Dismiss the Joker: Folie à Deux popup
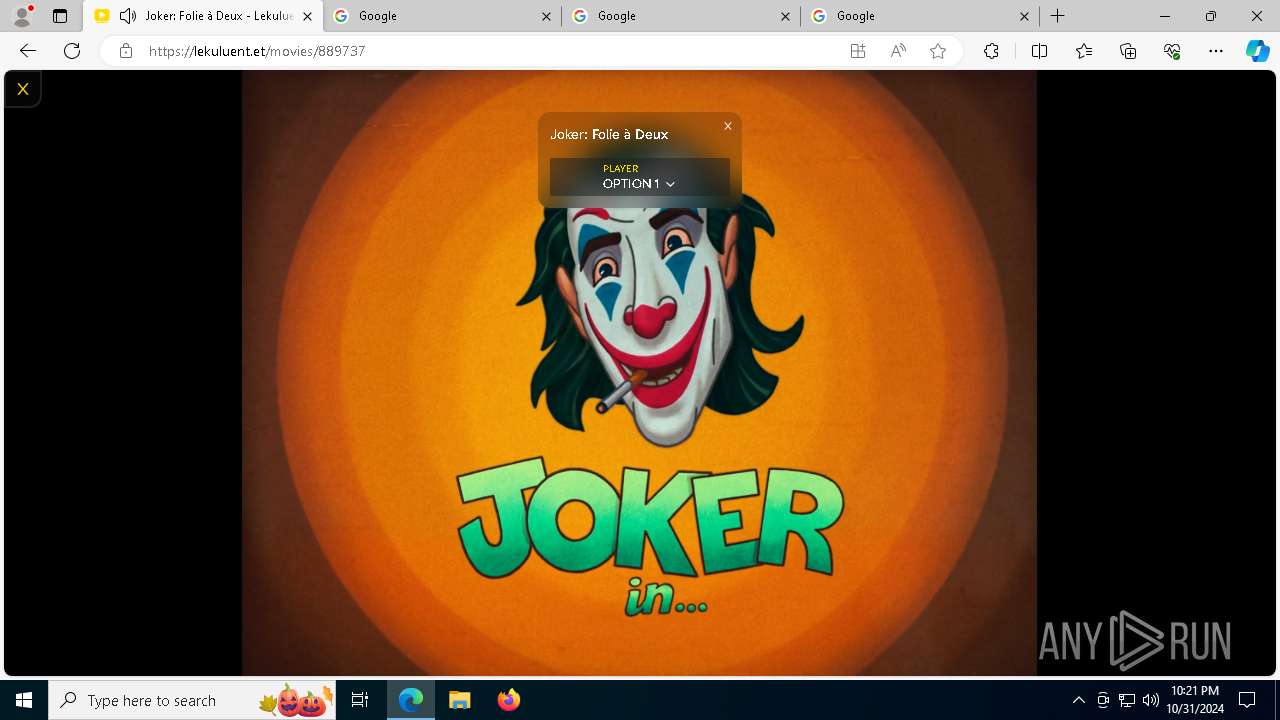 coord(728,126)
